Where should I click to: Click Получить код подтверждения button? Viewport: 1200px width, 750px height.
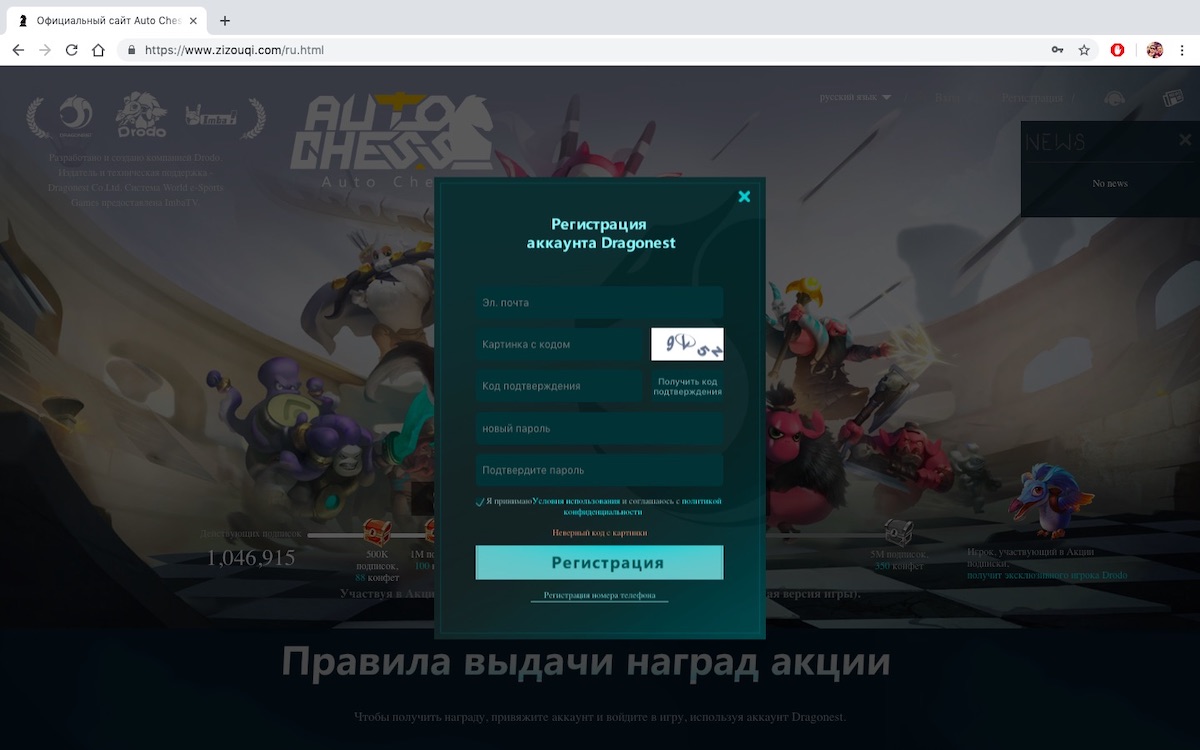pyautogui.click(x=688, y=386)
